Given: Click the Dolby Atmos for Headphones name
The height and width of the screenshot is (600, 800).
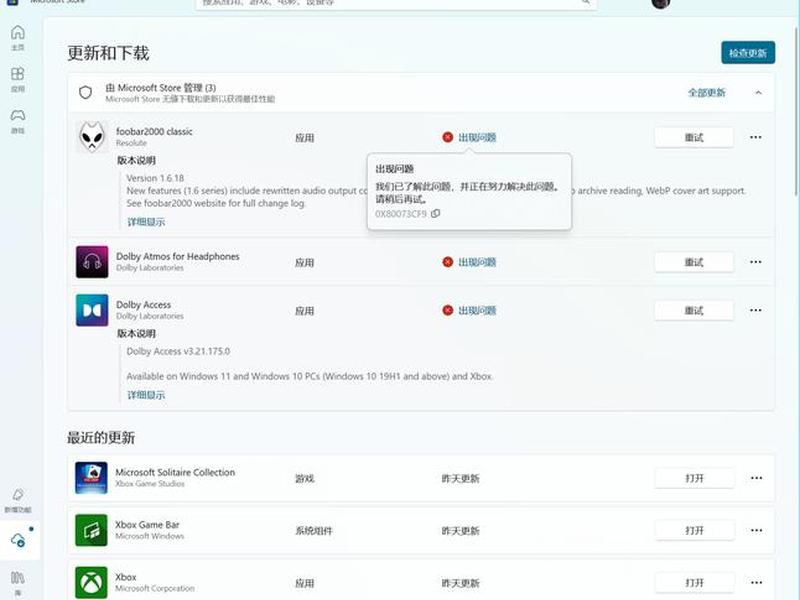Looking at the screenshot, I should click(178, 257).
